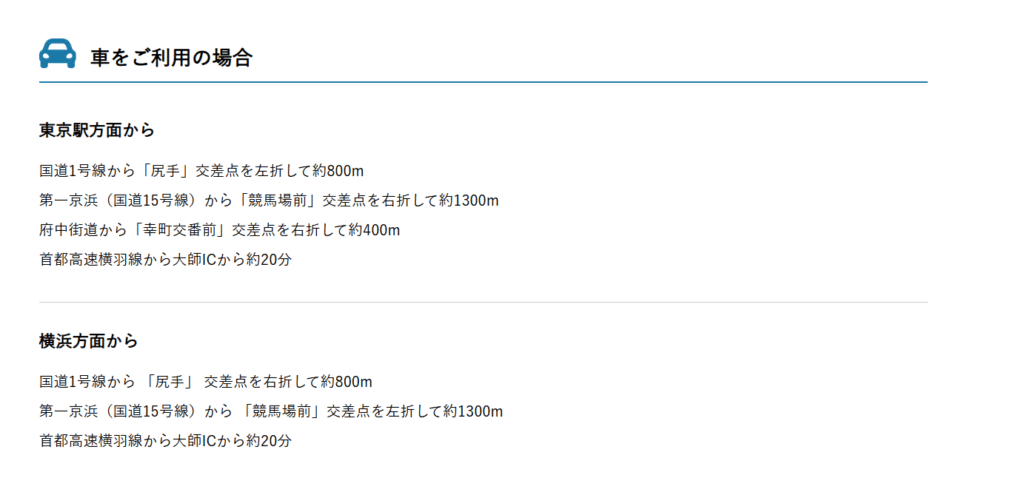
Task: Click the 東京駅方面から subheading
Action: [97, 130]
